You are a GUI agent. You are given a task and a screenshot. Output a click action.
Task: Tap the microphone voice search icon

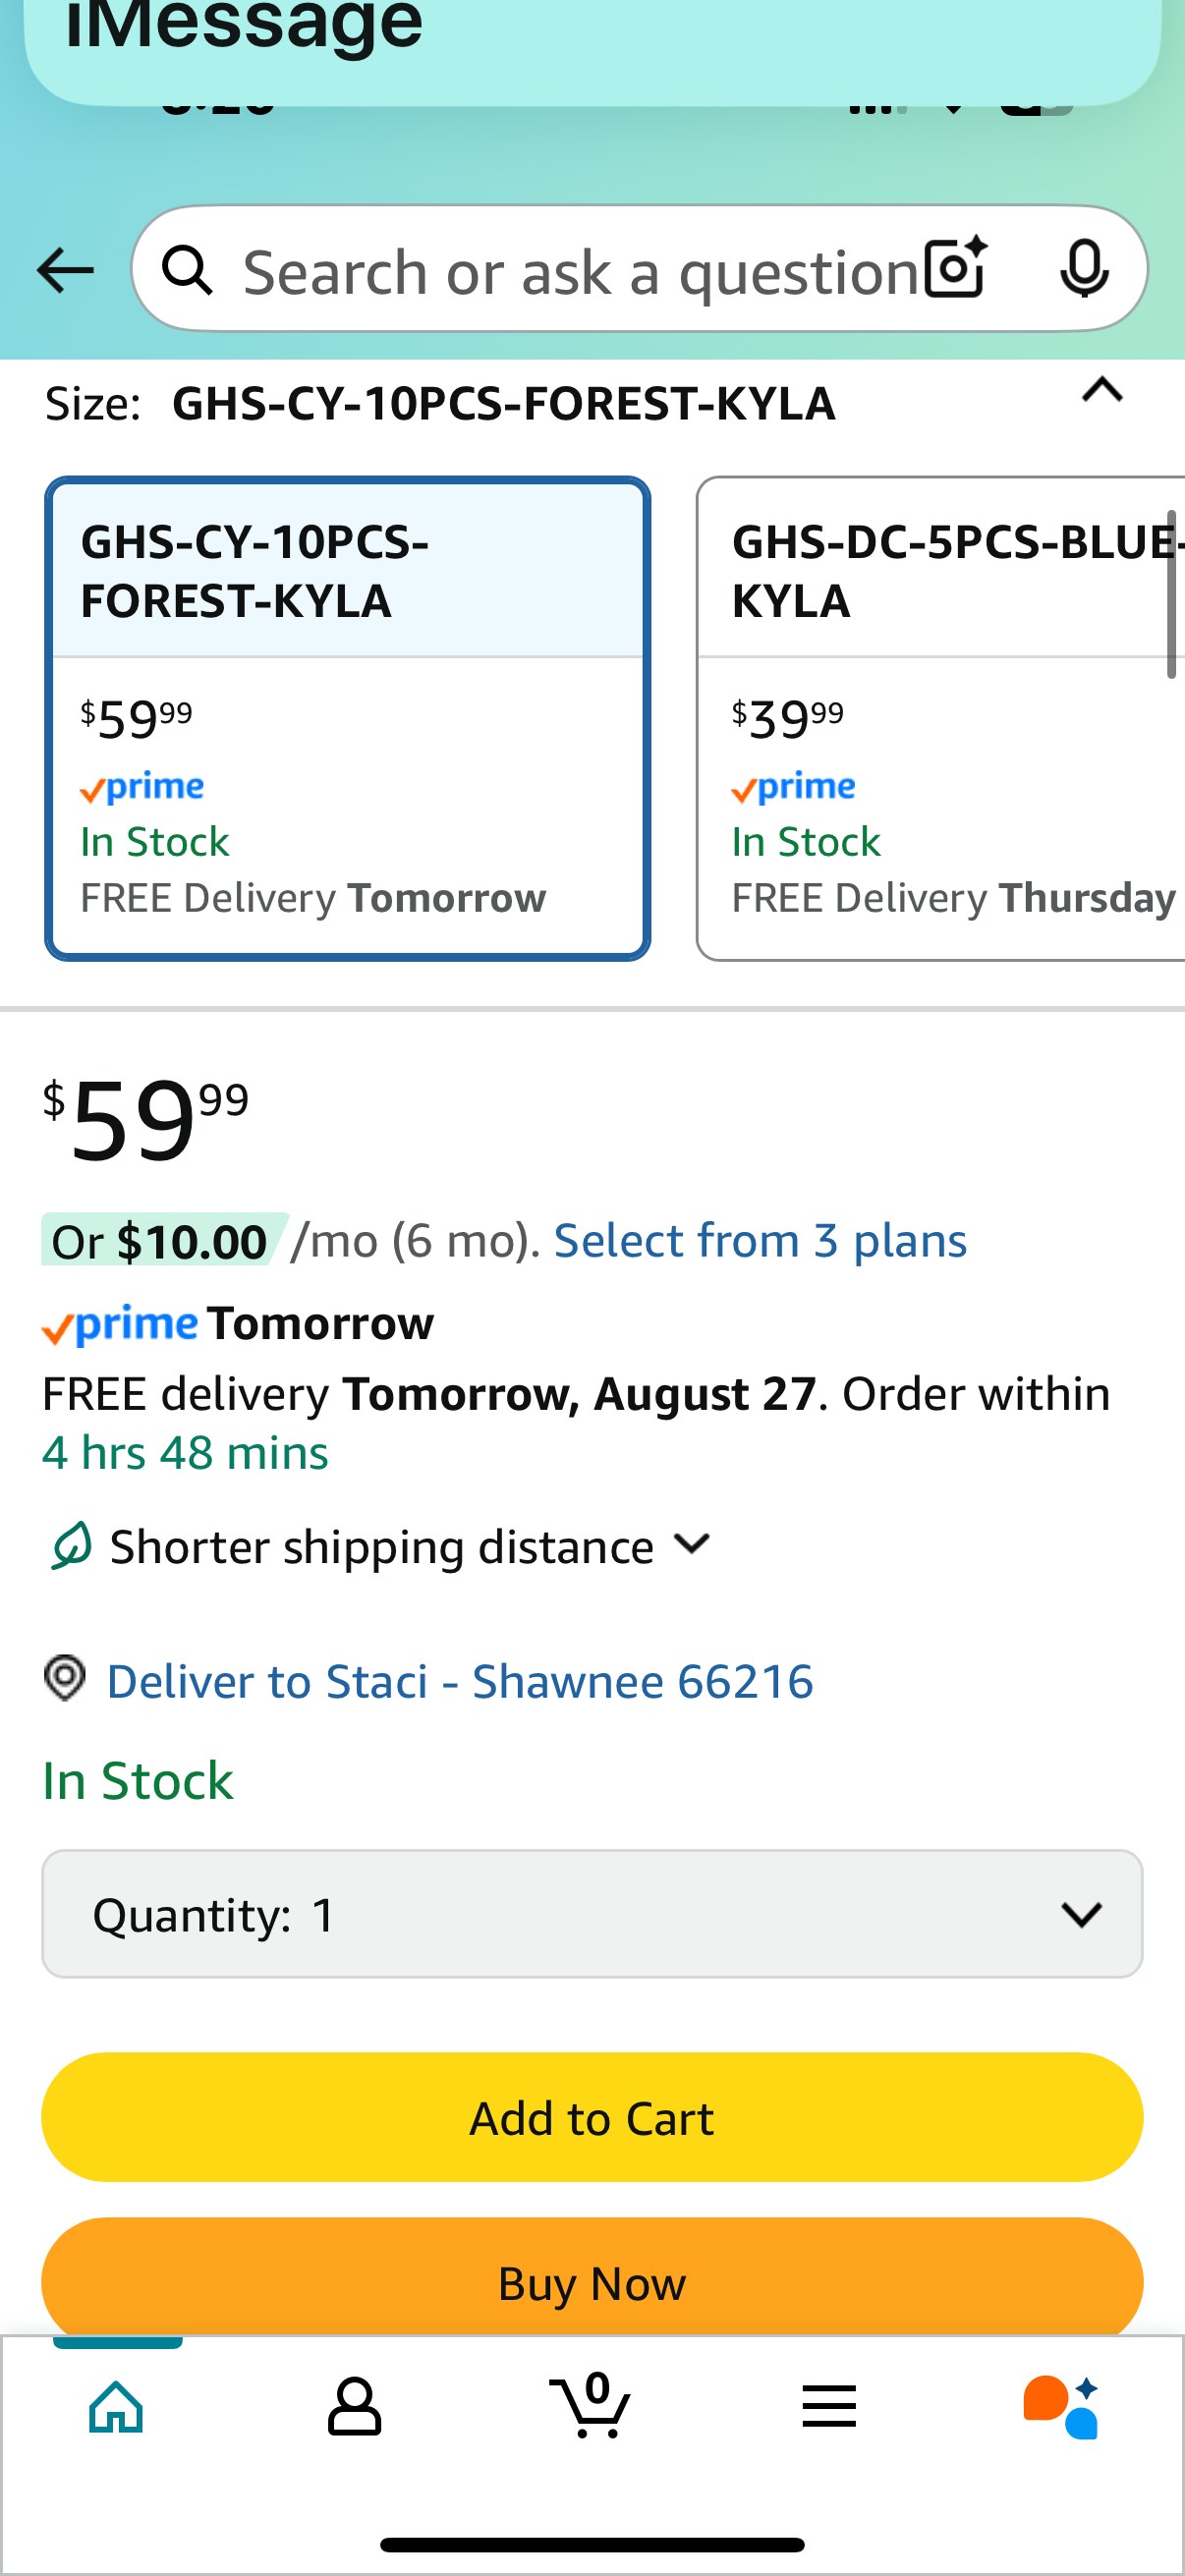pyautogui.click(x=1084, y=268)
